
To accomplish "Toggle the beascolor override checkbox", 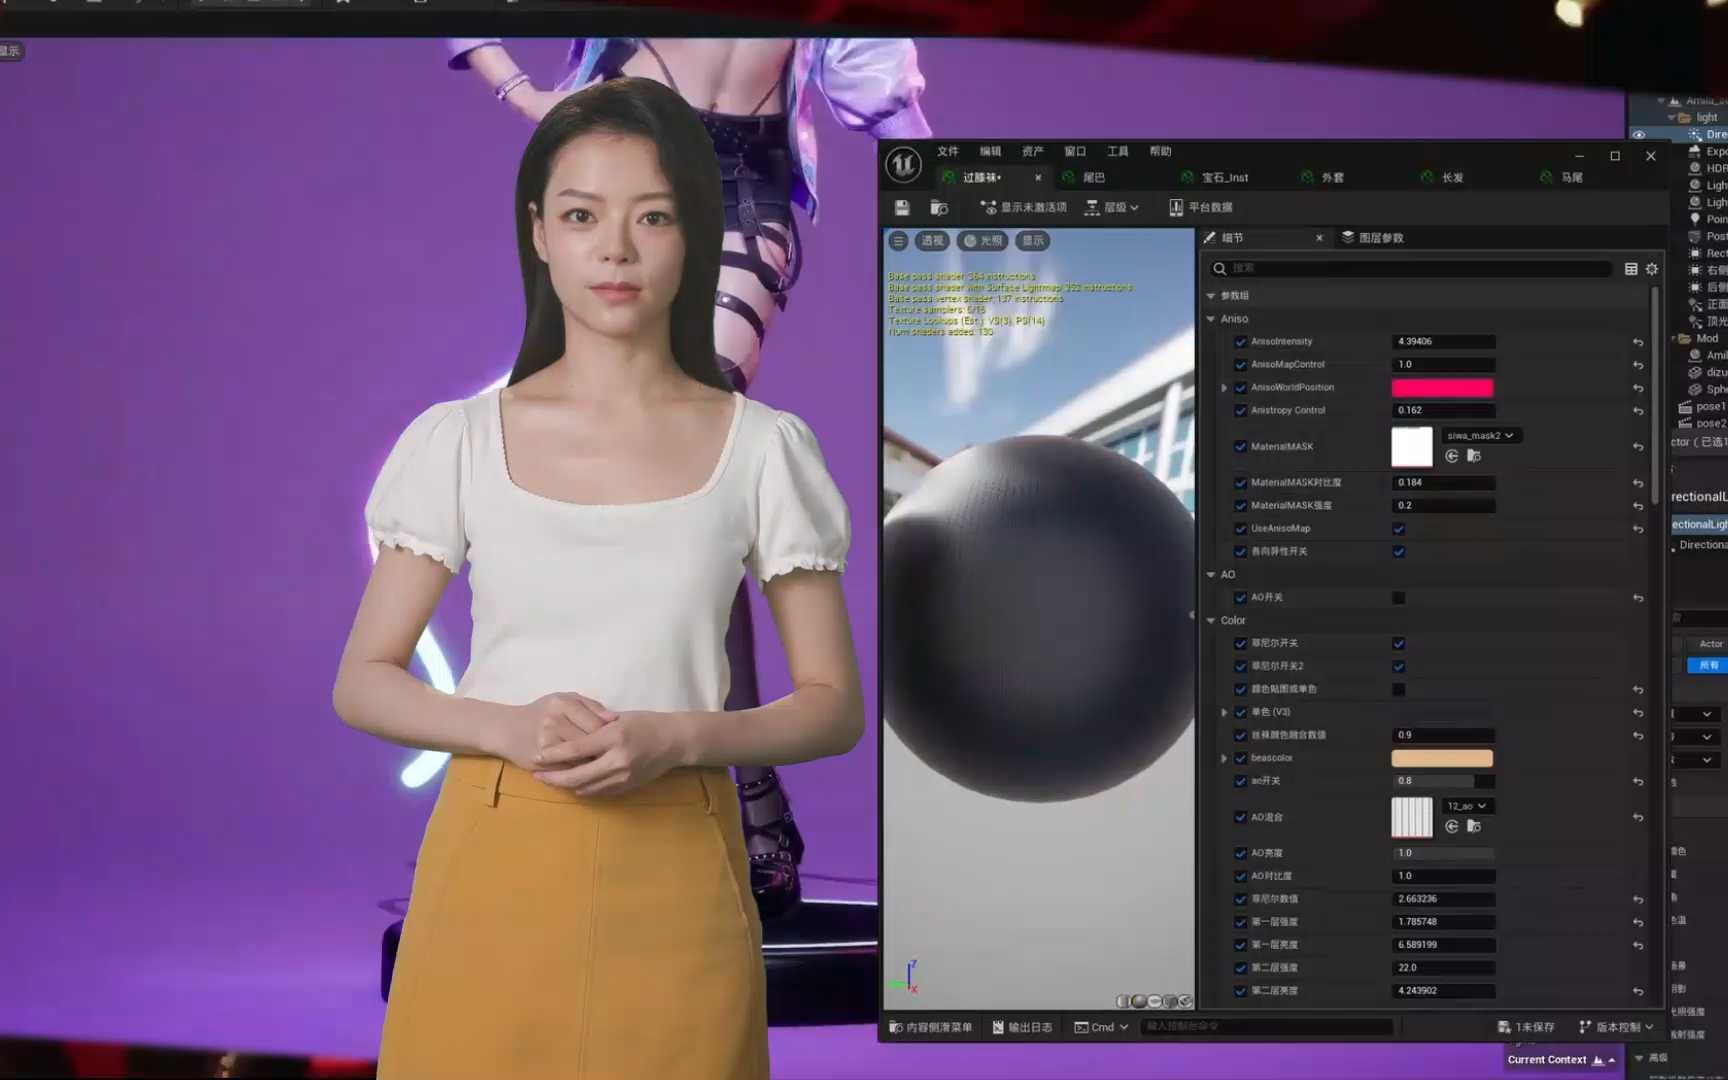I will pos(1240,758).
